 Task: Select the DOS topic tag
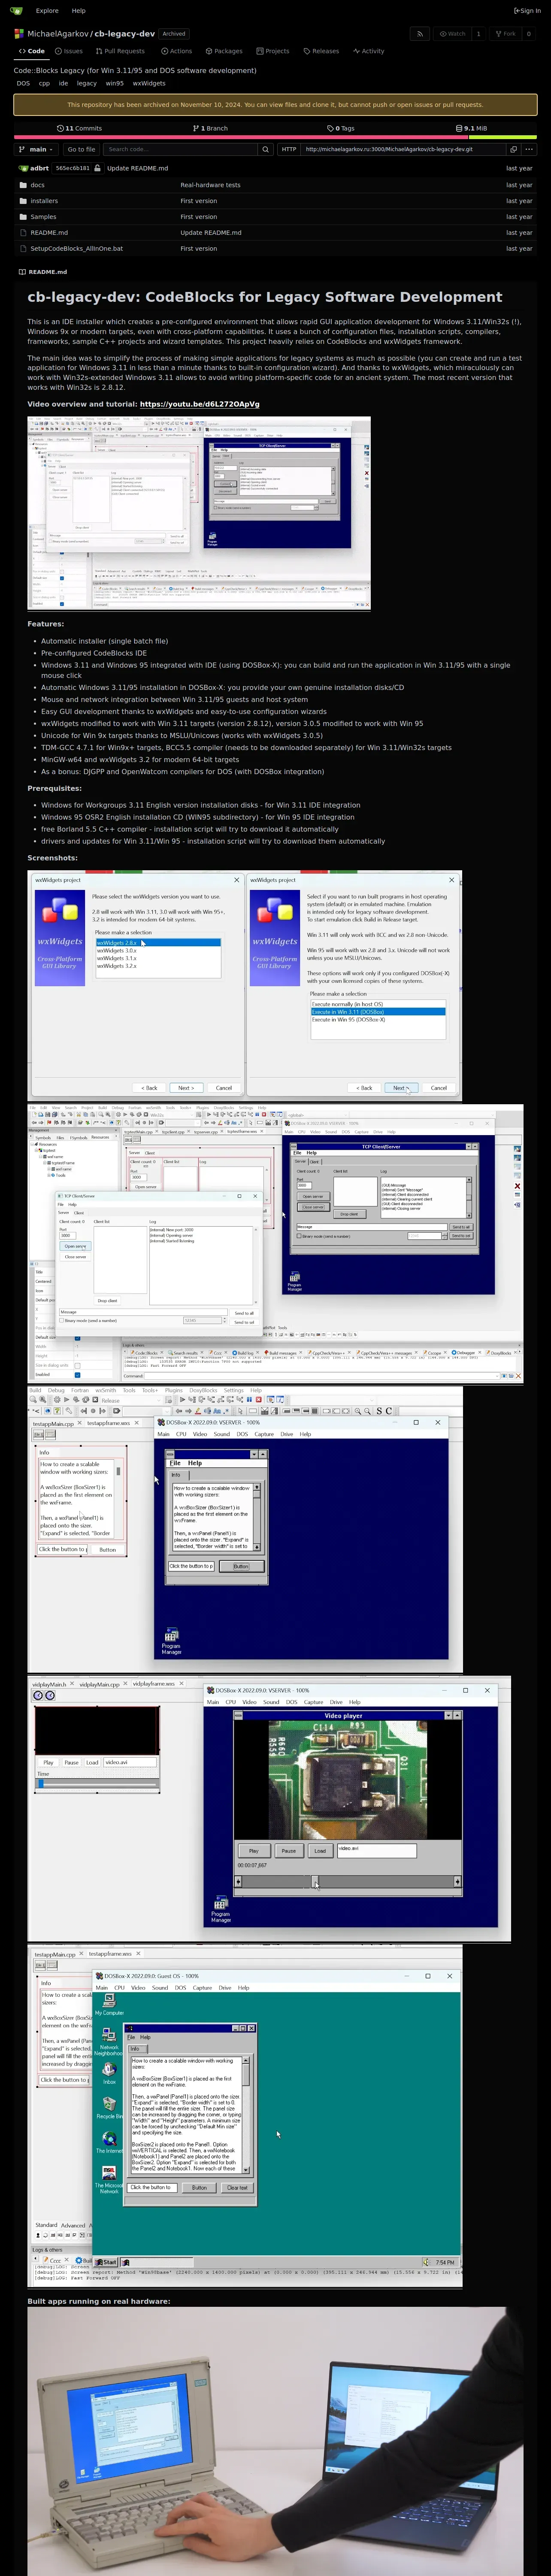pos(23,83)
